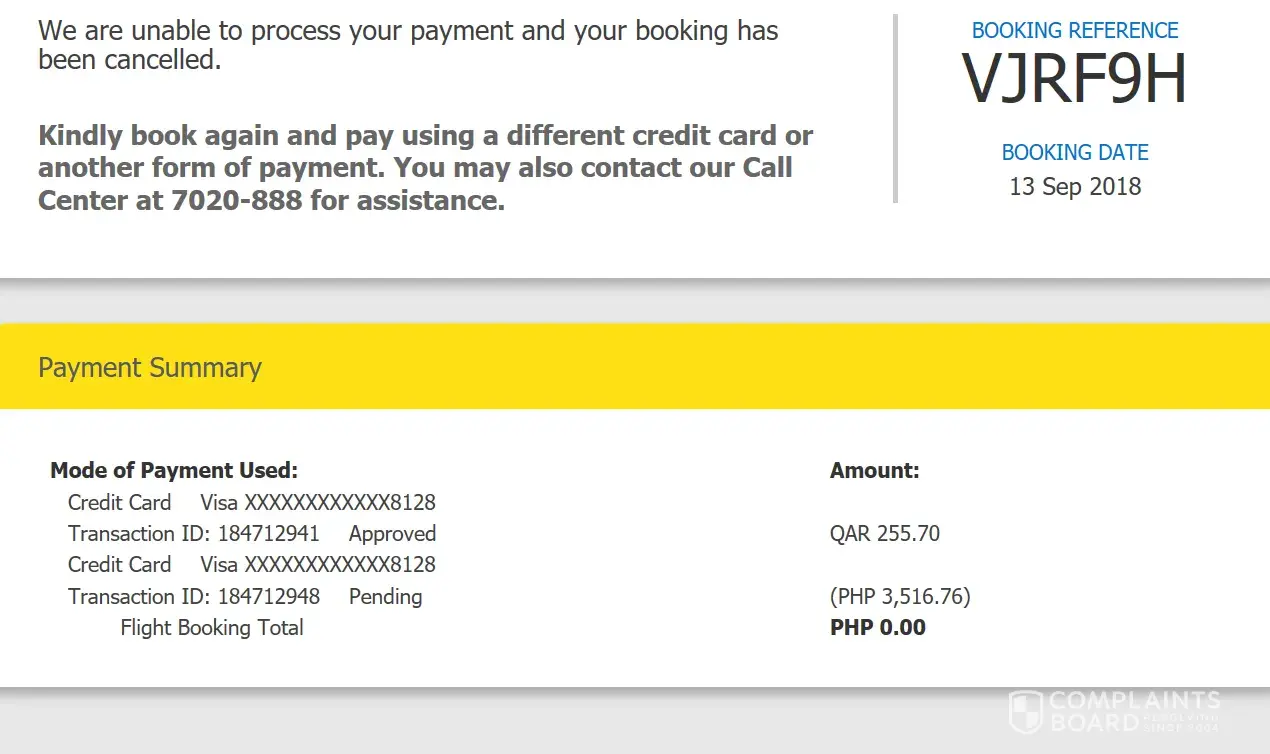Click the BOOKING REFERENCE label

point(1075,31)
